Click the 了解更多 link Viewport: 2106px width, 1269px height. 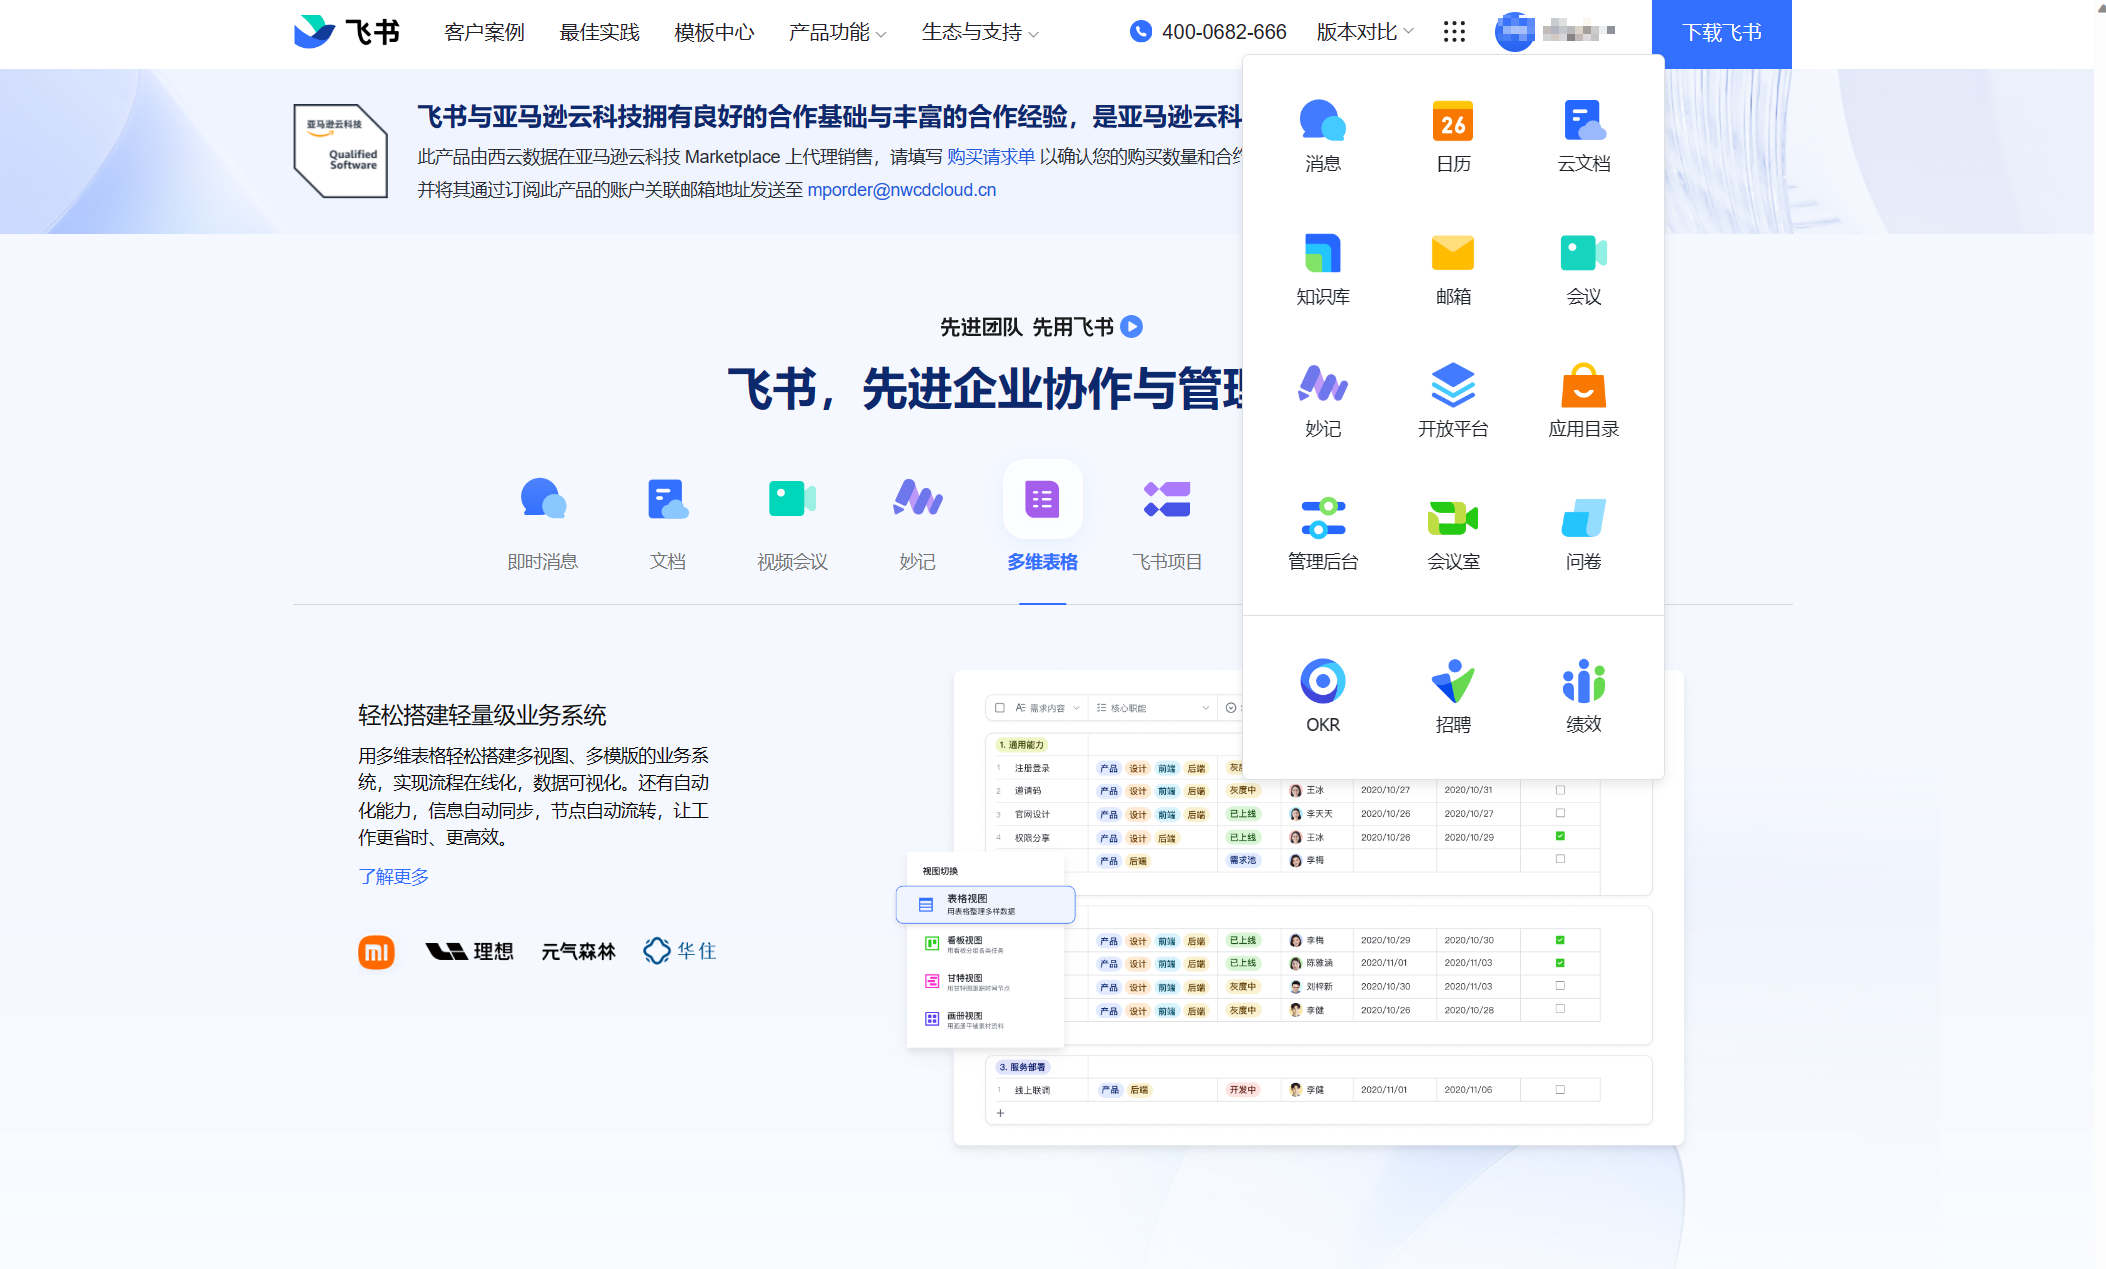click(393, 876)
